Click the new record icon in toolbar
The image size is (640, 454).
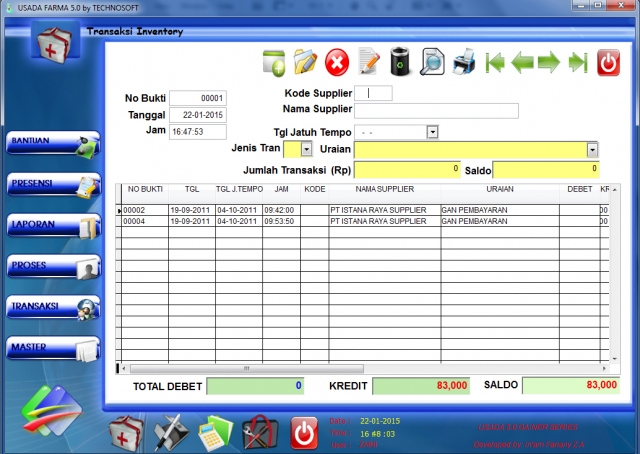tap(274, 63)
